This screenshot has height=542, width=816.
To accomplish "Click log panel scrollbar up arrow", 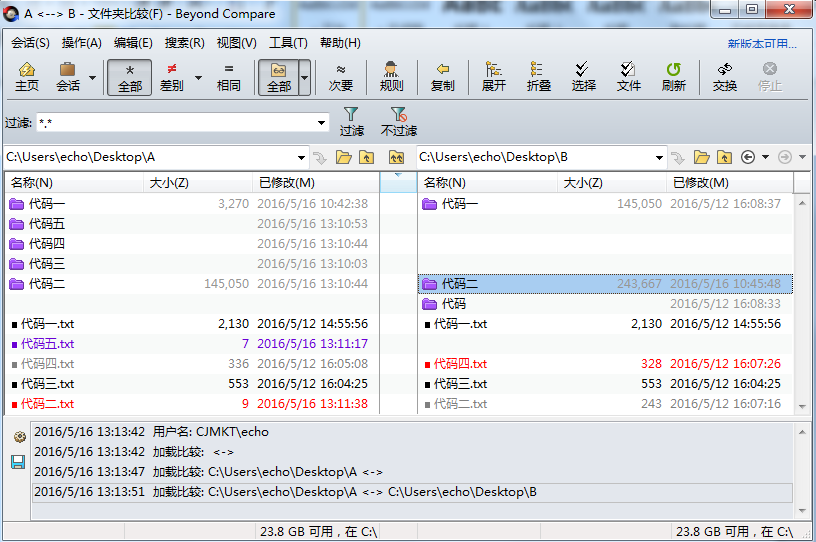I will coord(802,432).
